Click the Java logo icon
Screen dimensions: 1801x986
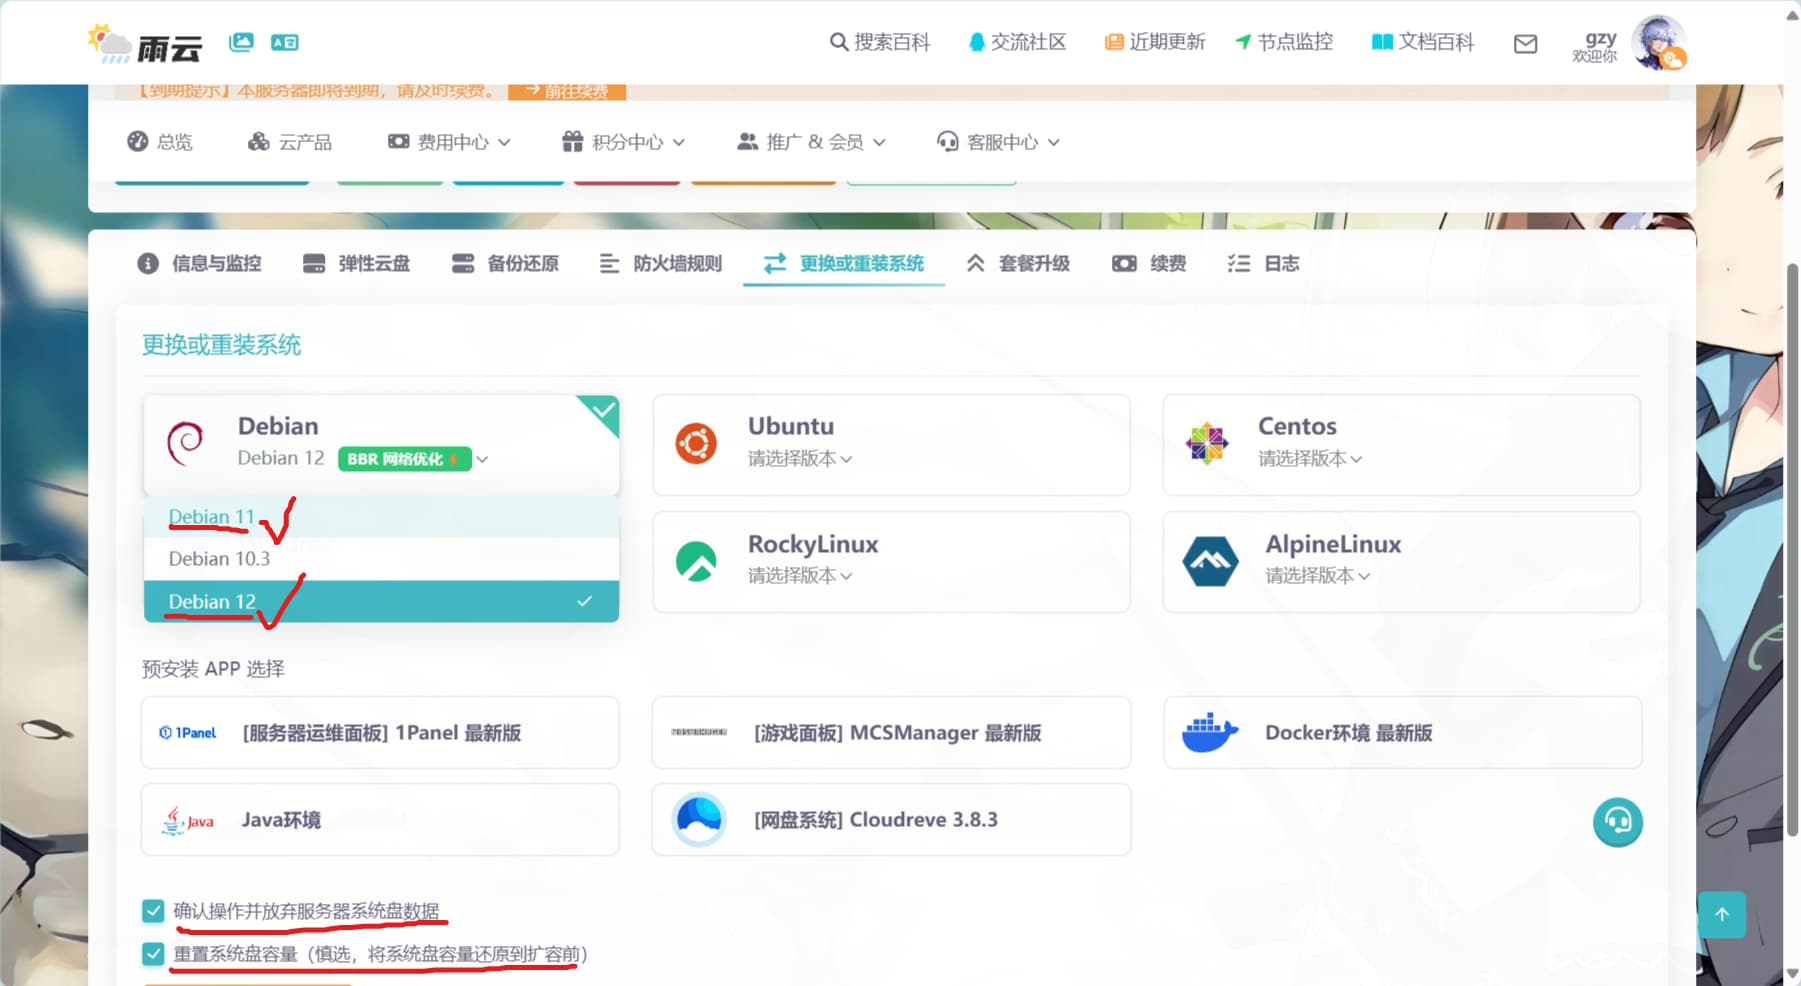[x=187, y=820]
